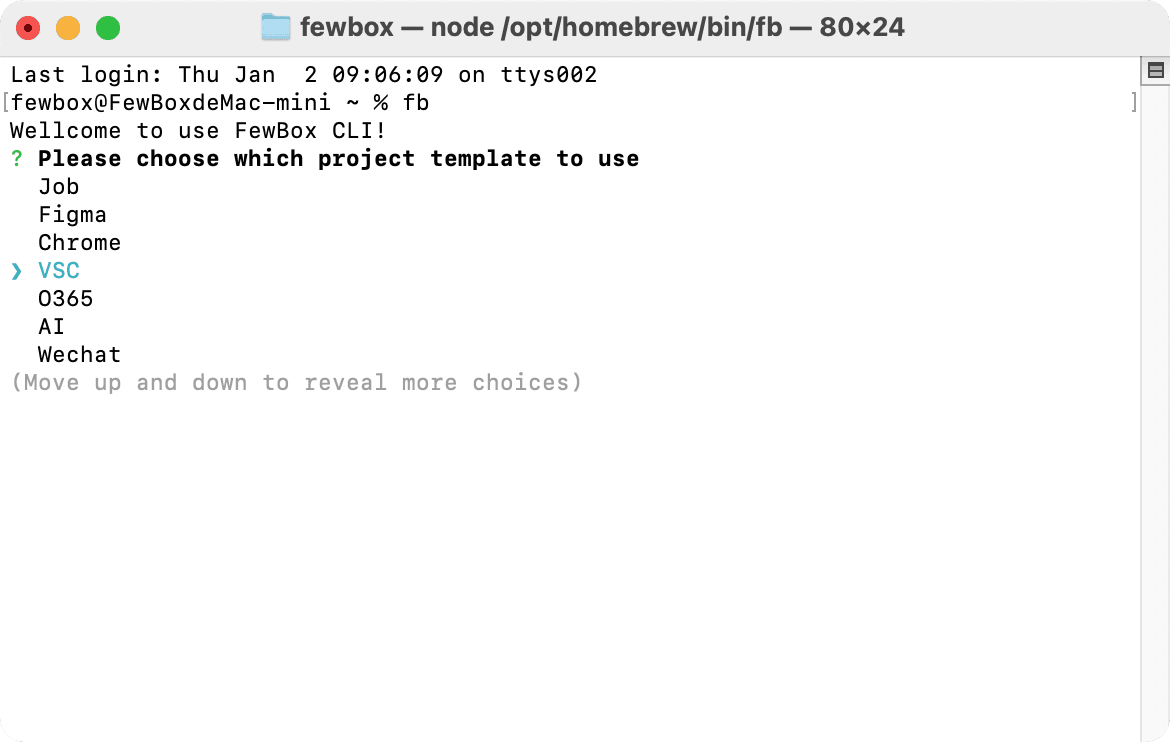
Task: Click the vertical scrollbar track on right edge
Action: [1155, 400]
